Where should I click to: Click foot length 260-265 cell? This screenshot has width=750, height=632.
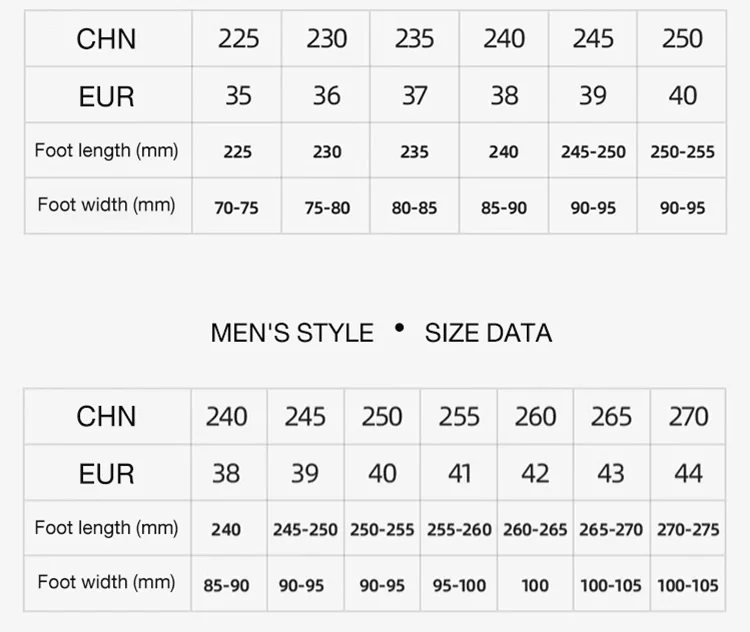coord(535,530)
